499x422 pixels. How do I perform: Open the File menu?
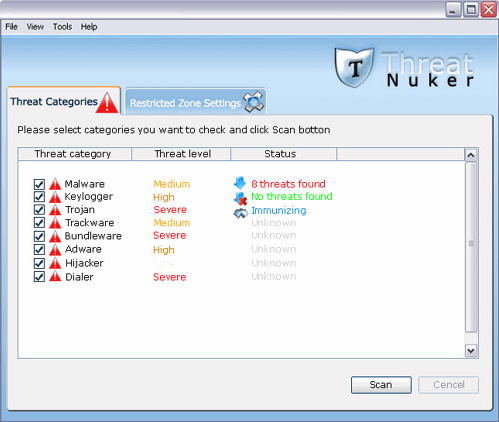click(11, 27)
